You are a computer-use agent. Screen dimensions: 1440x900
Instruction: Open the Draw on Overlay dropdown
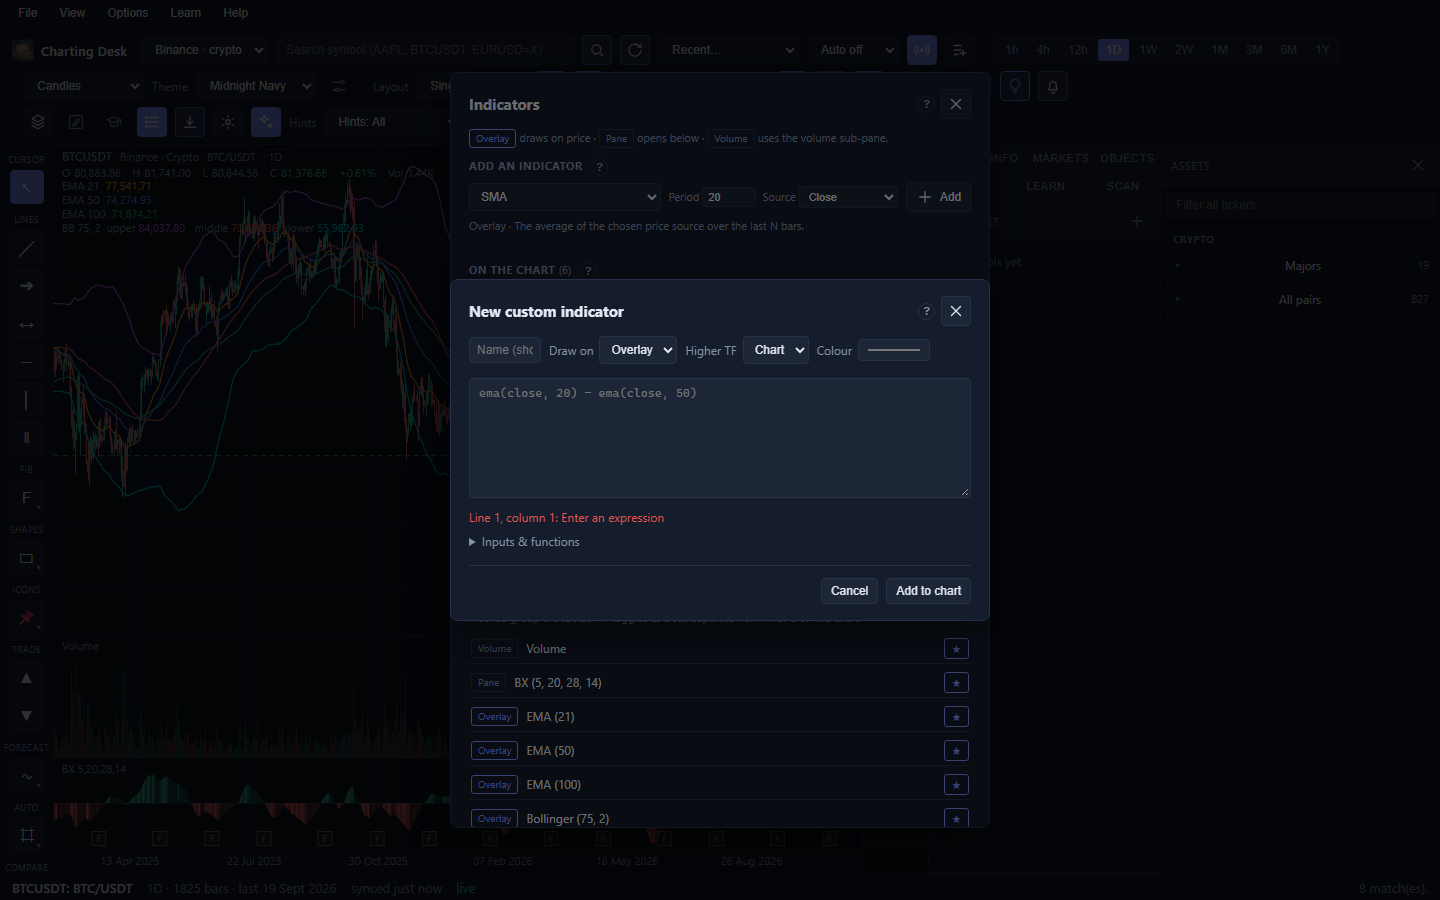tap(638, 350)
